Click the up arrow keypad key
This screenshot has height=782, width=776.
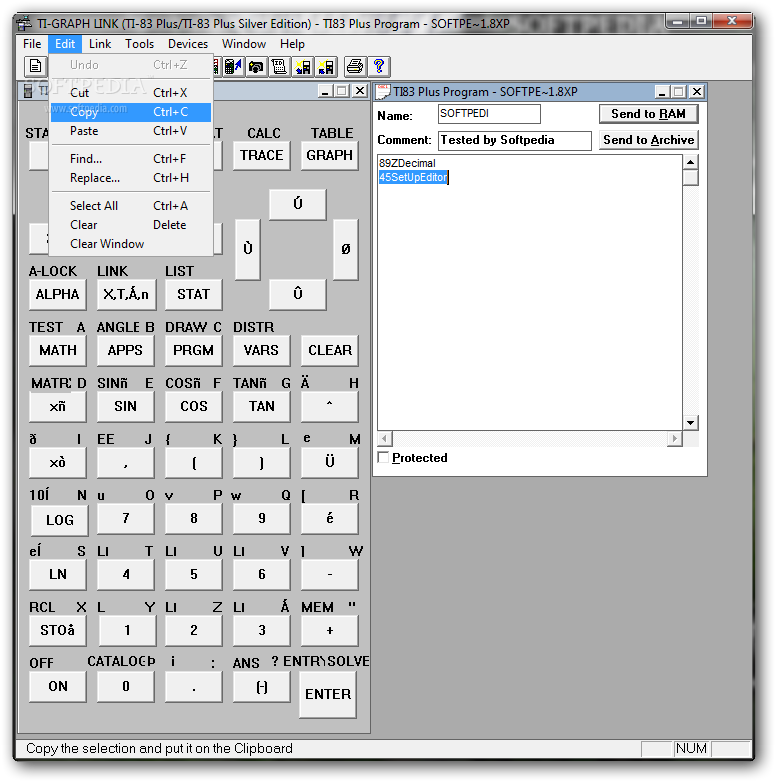click(x=298, y=204)
